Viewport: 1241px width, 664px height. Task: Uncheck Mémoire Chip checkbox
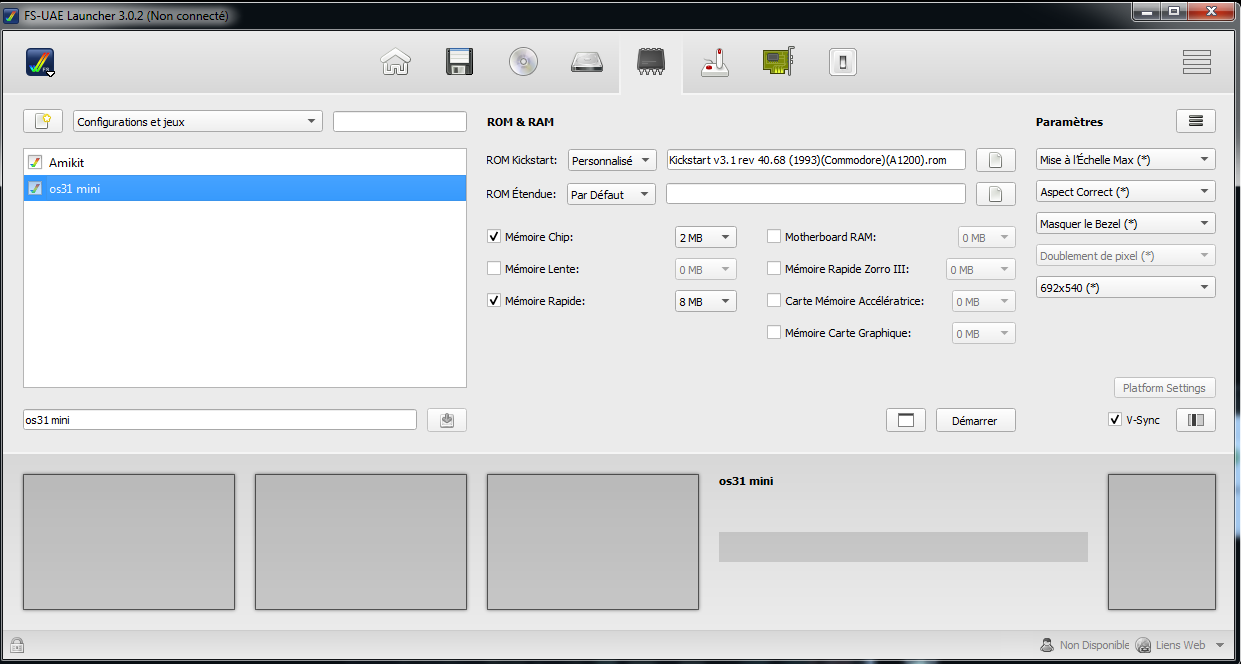494,237
